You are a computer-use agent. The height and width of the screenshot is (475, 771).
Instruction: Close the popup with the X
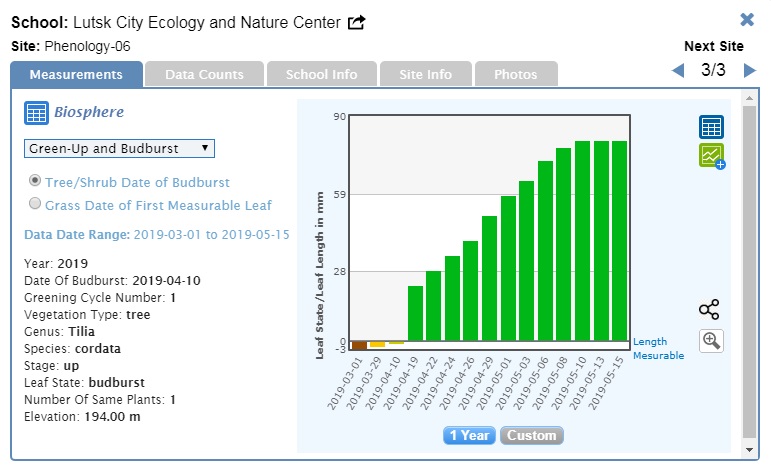click(747, 20)
